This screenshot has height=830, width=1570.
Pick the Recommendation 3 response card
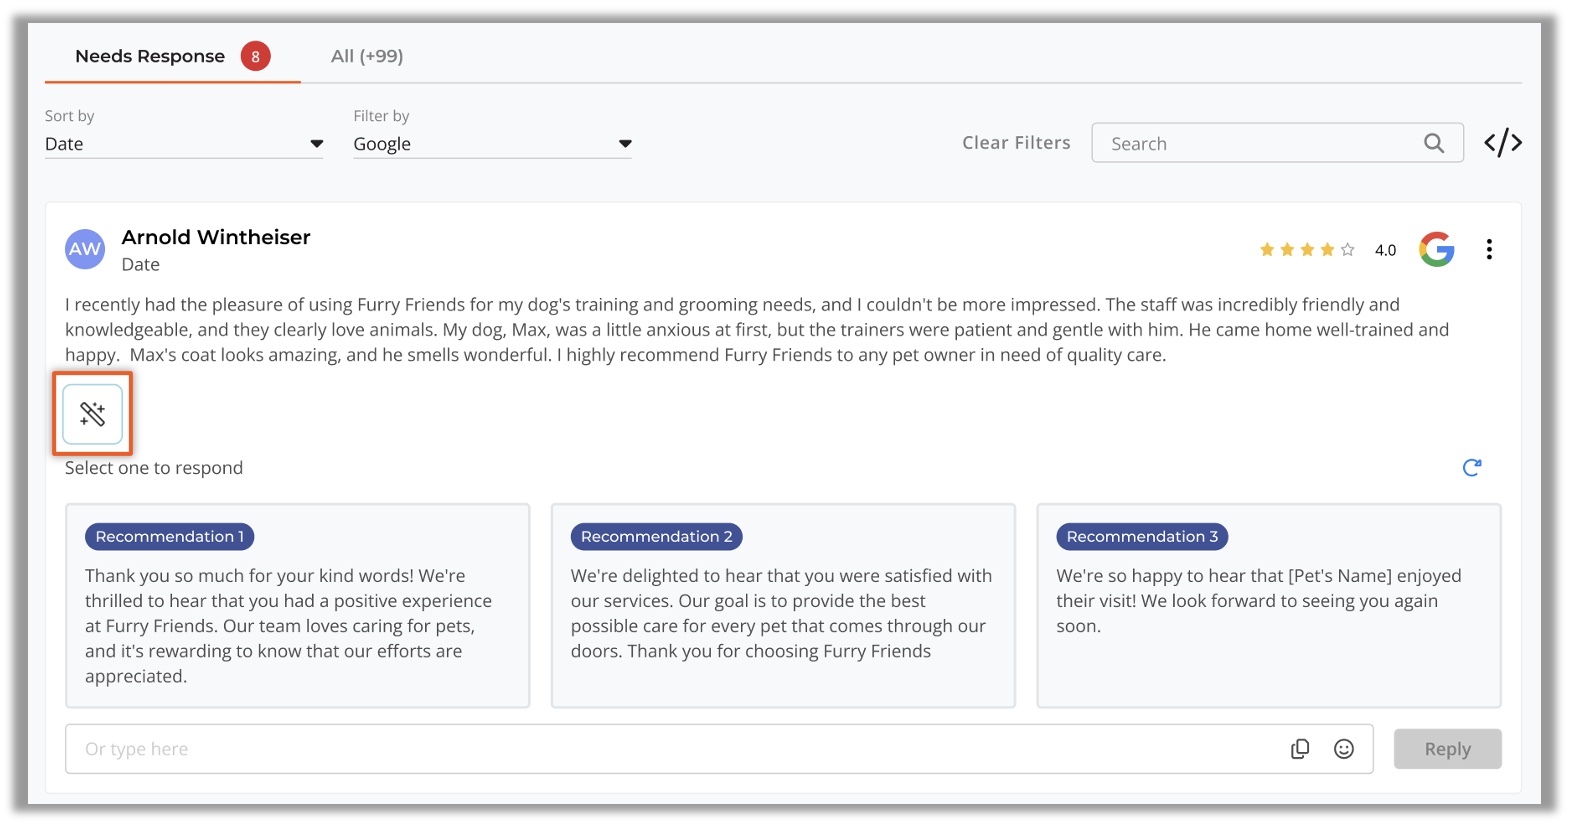click(1267, 606)
